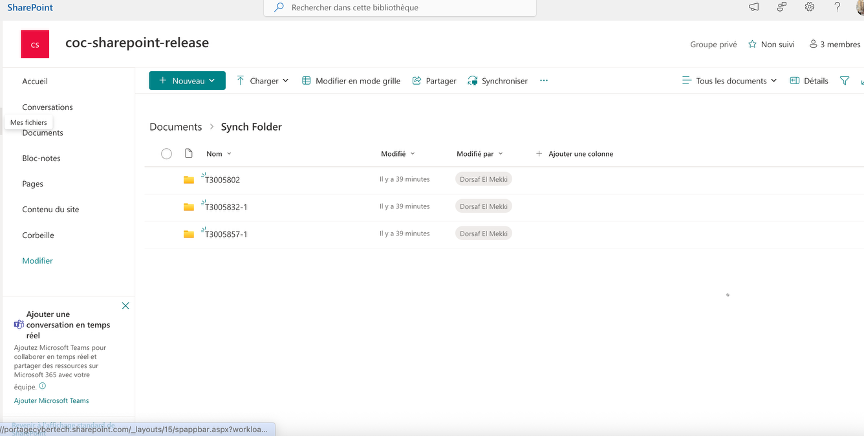Open the Détails pane

coord(809,81)
